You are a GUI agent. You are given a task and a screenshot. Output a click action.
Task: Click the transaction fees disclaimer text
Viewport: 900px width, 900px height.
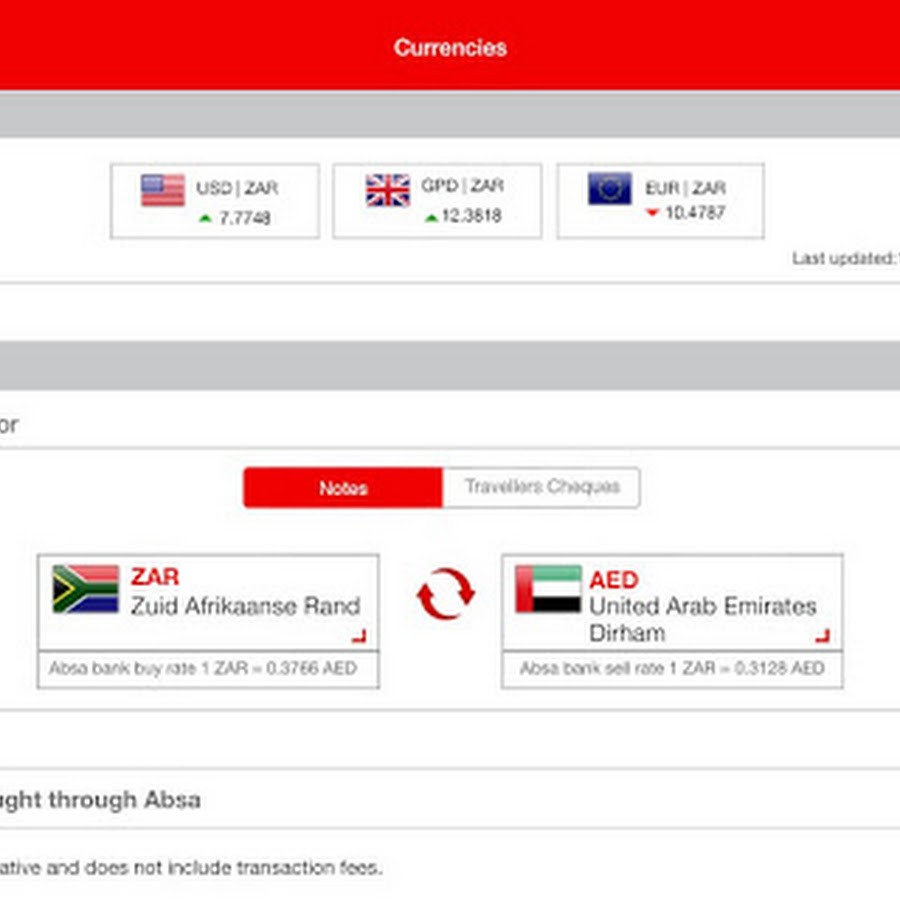tap(191, 867)
